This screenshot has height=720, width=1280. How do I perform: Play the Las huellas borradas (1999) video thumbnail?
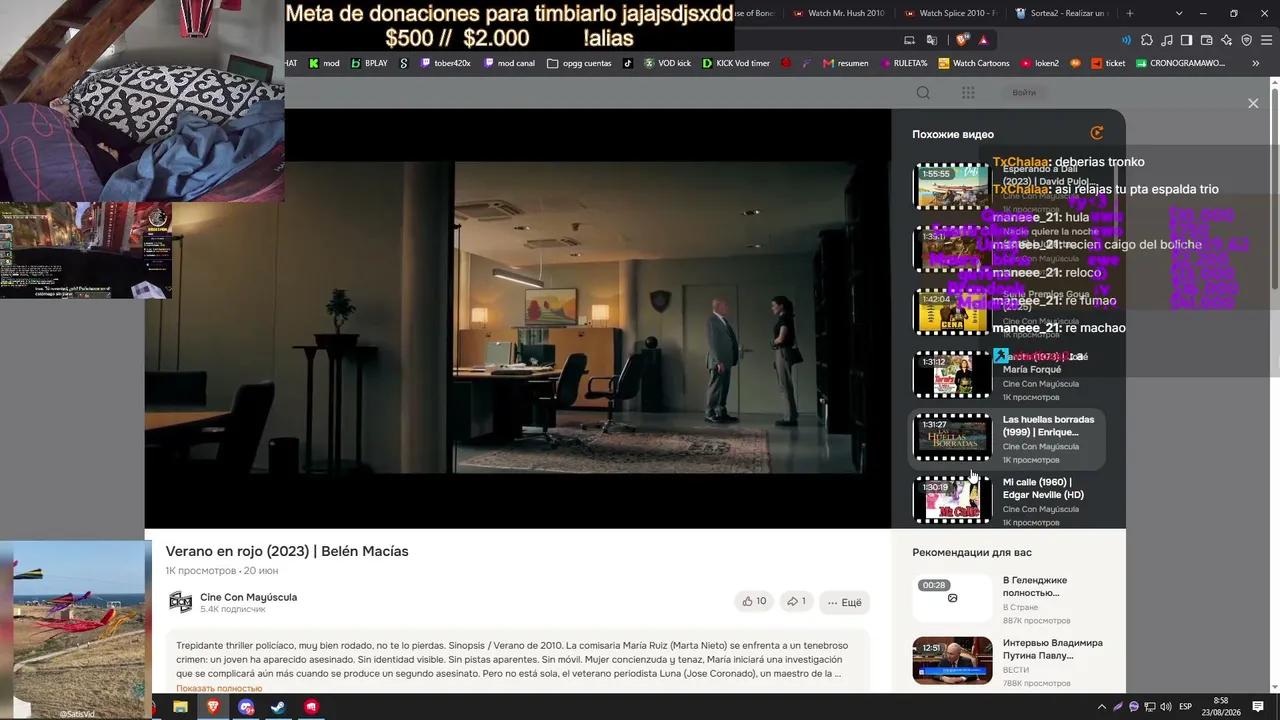(953, 438)
